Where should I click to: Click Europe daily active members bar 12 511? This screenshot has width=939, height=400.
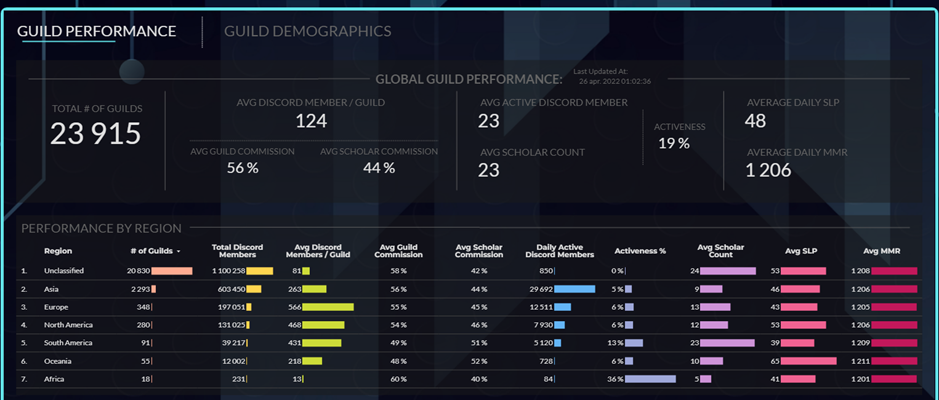click(x=562, y=307)
